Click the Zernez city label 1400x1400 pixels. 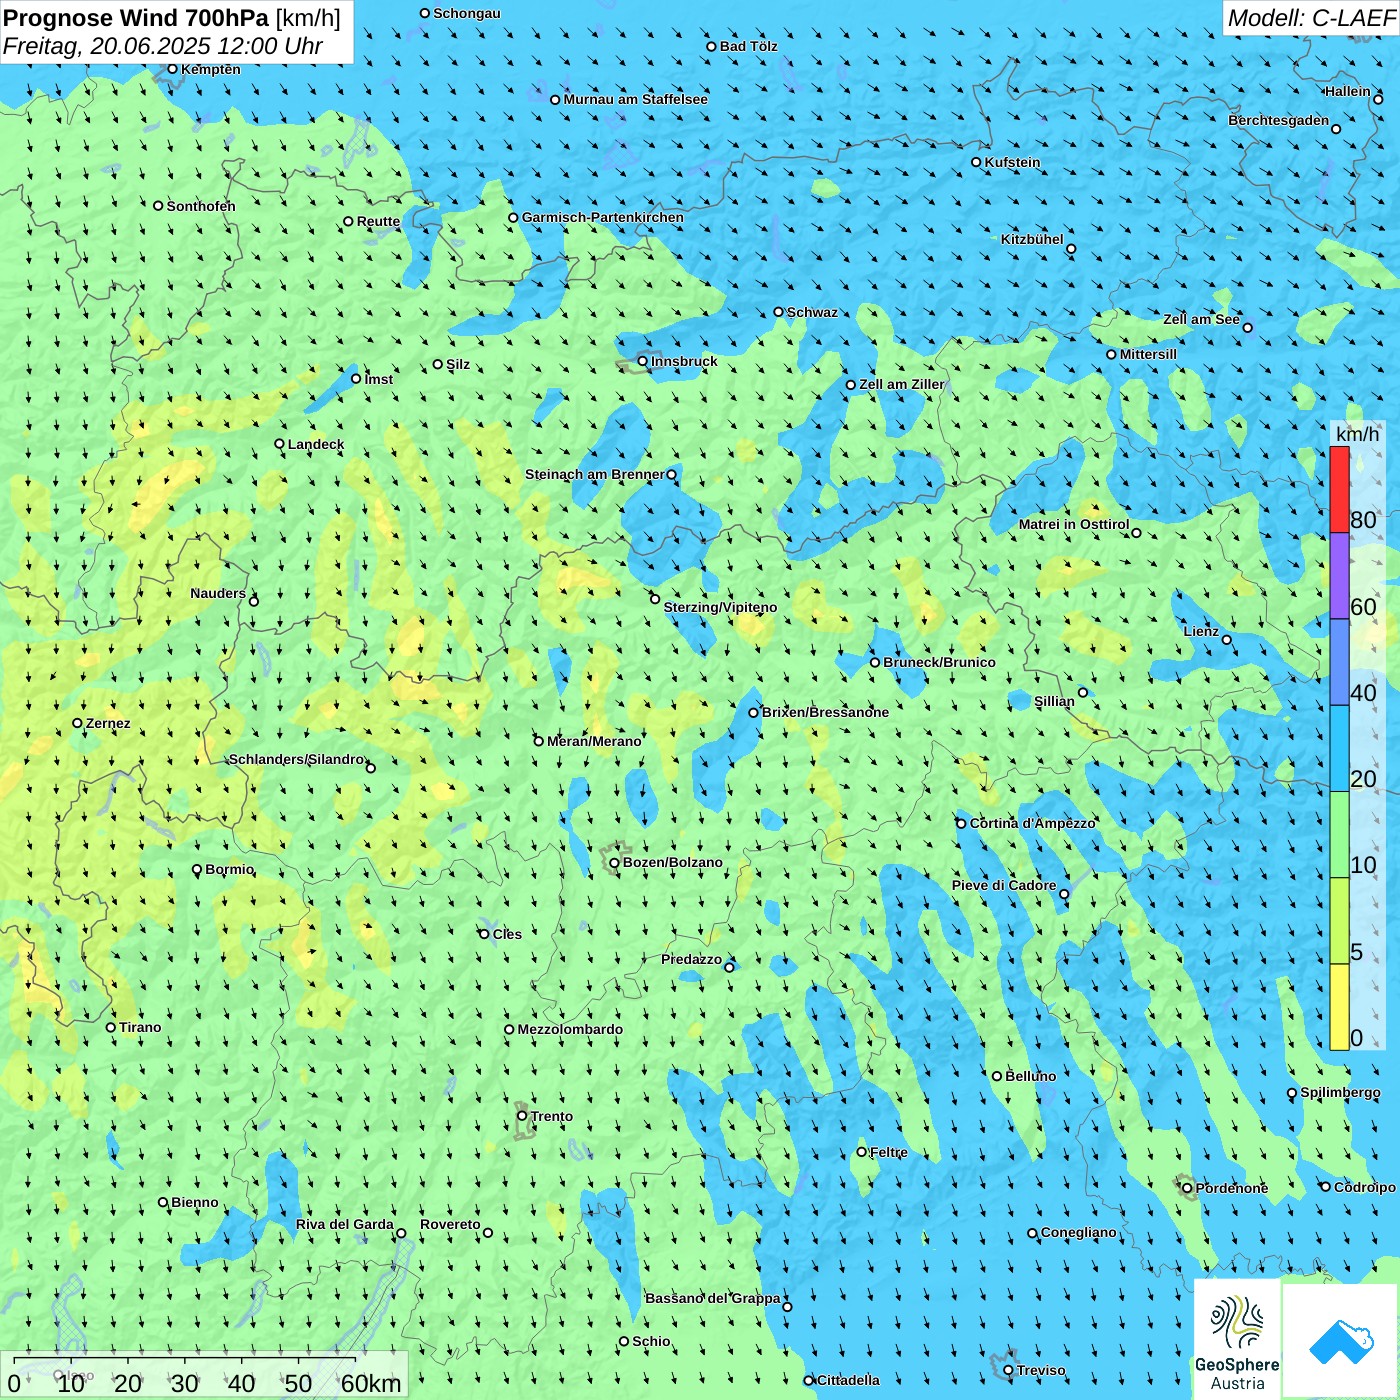[x=108, y=723]
